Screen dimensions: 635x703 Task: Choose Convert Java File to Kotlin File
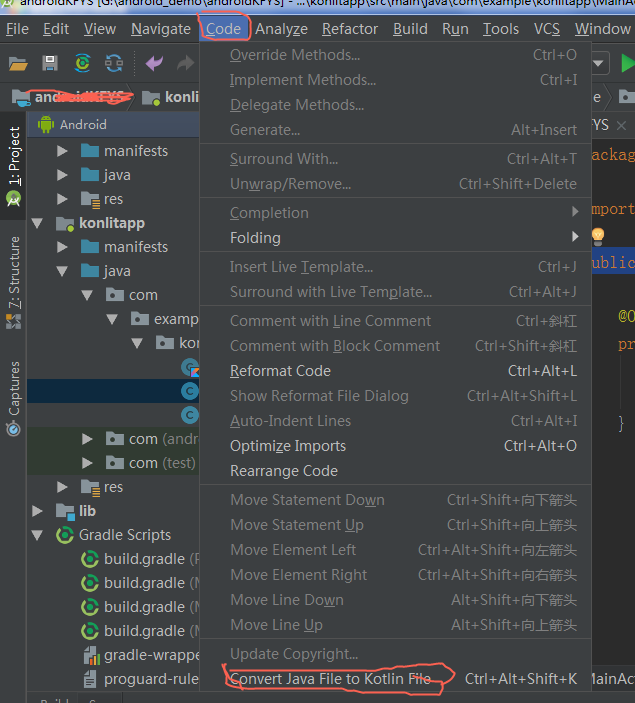click(395, 679)
